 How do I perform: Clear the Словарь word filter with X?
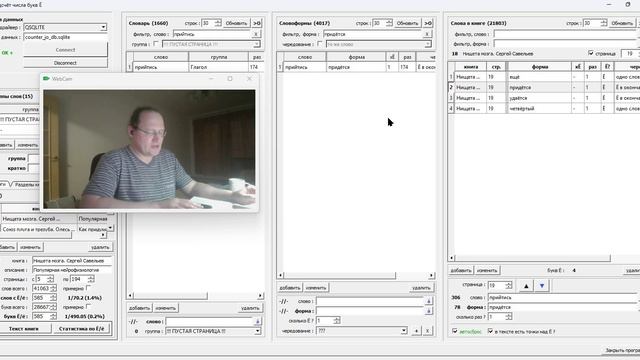coord(256,34)
